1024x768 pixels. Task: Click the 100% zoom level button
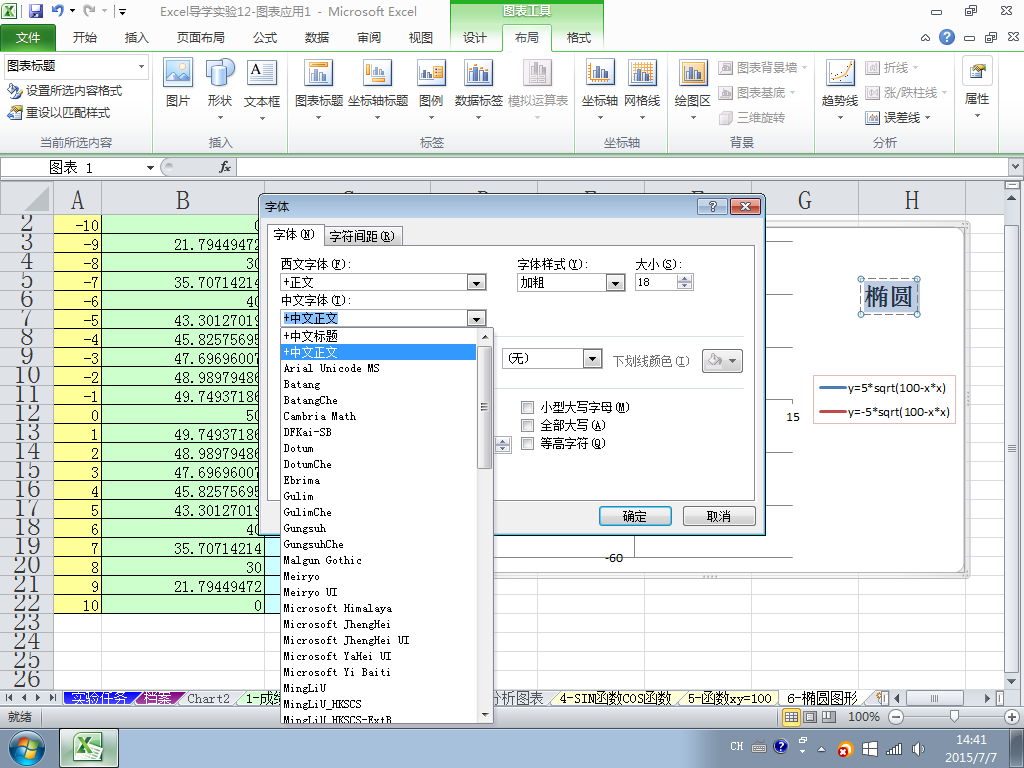pyautogui.click(x=864, y=716)
